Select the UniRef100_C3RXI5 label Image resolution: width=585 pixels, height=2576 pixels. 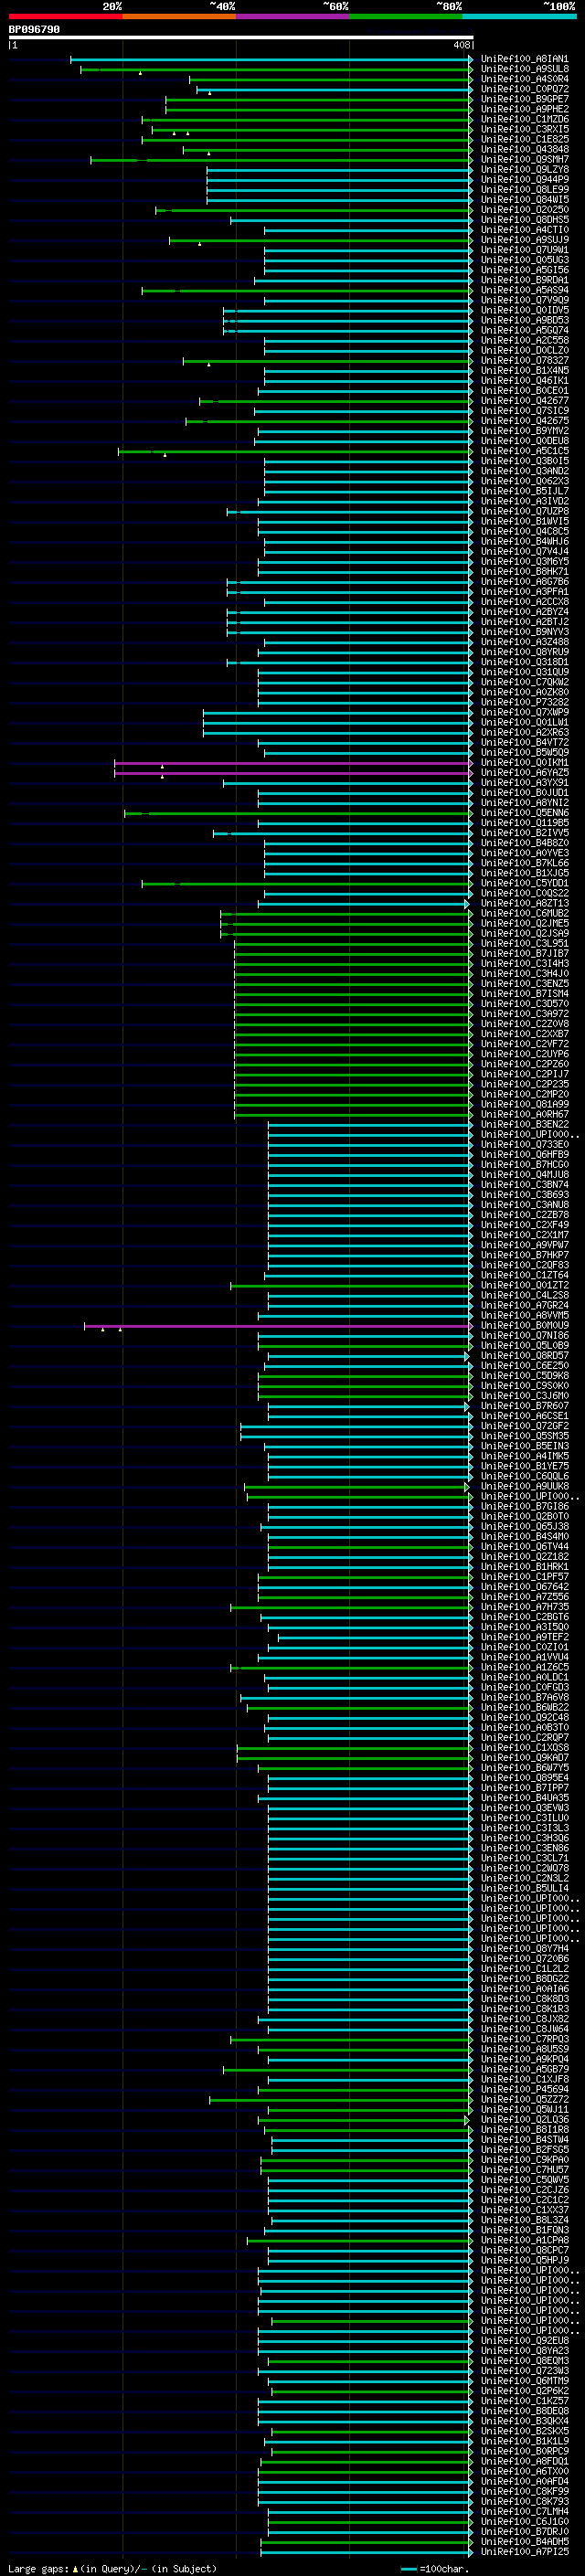coord(525,129)
